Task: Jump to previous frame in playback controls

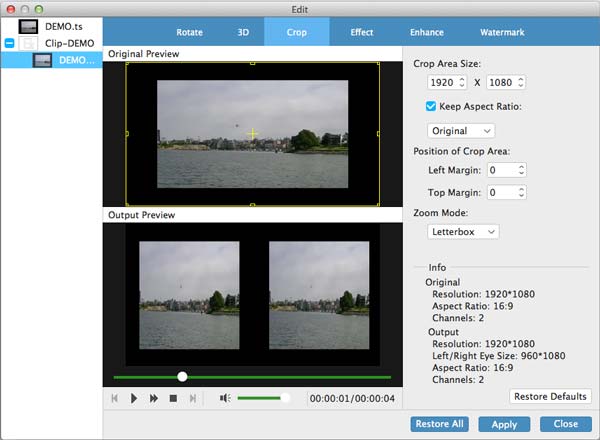Action: tap(114, 398)
